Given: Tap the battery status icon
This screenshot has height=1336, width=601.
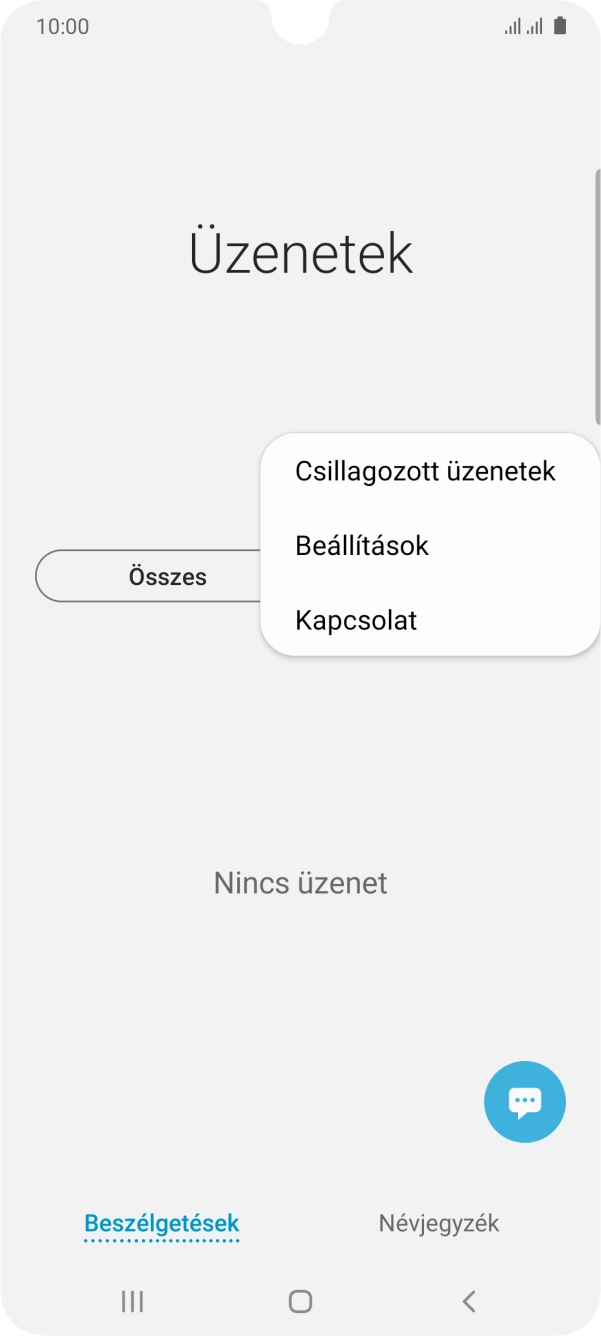Looking at the screenshot, I should [x=561, y=26].
